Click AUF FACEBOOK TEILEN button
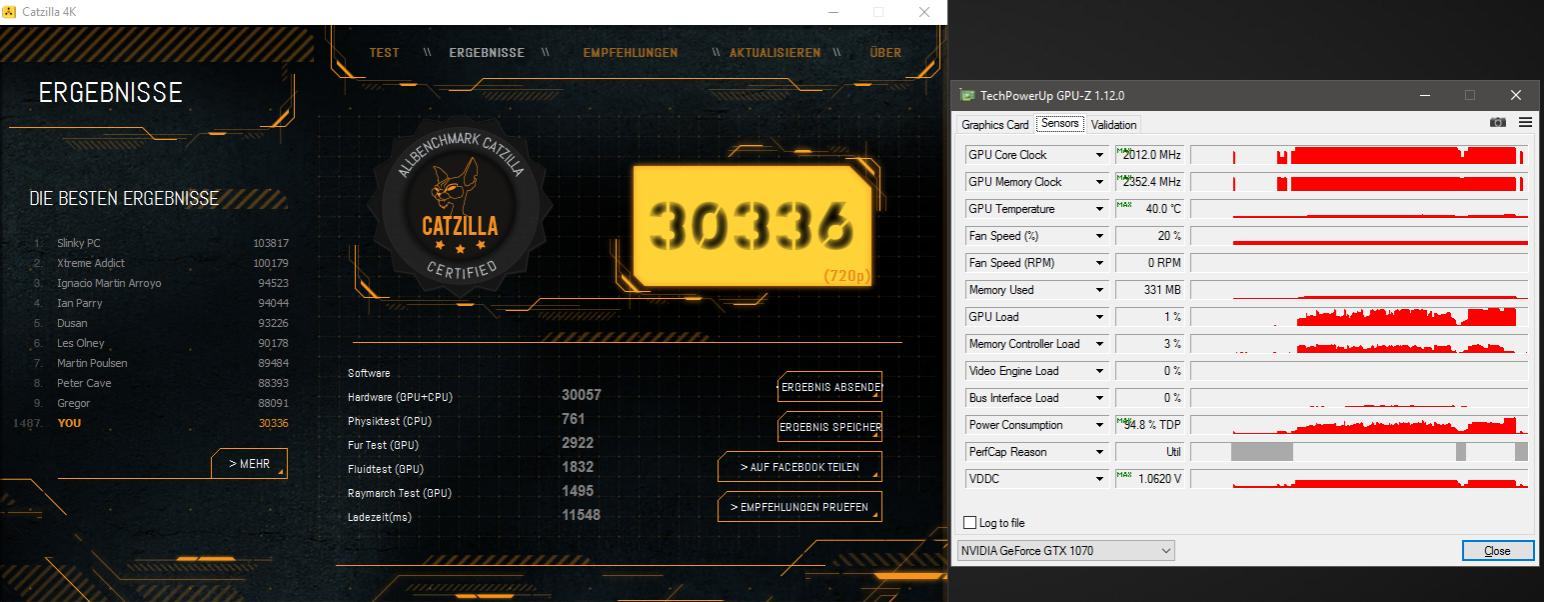1544x602 pixels. [x=799, y=467]
